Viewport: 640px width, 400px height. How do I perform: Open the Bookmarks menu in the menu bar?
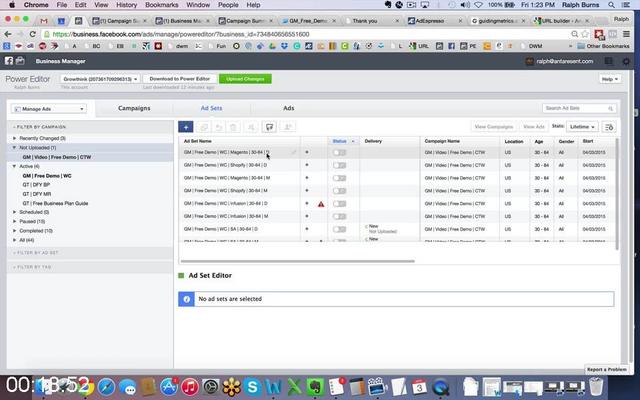click(x=162, y=5)
